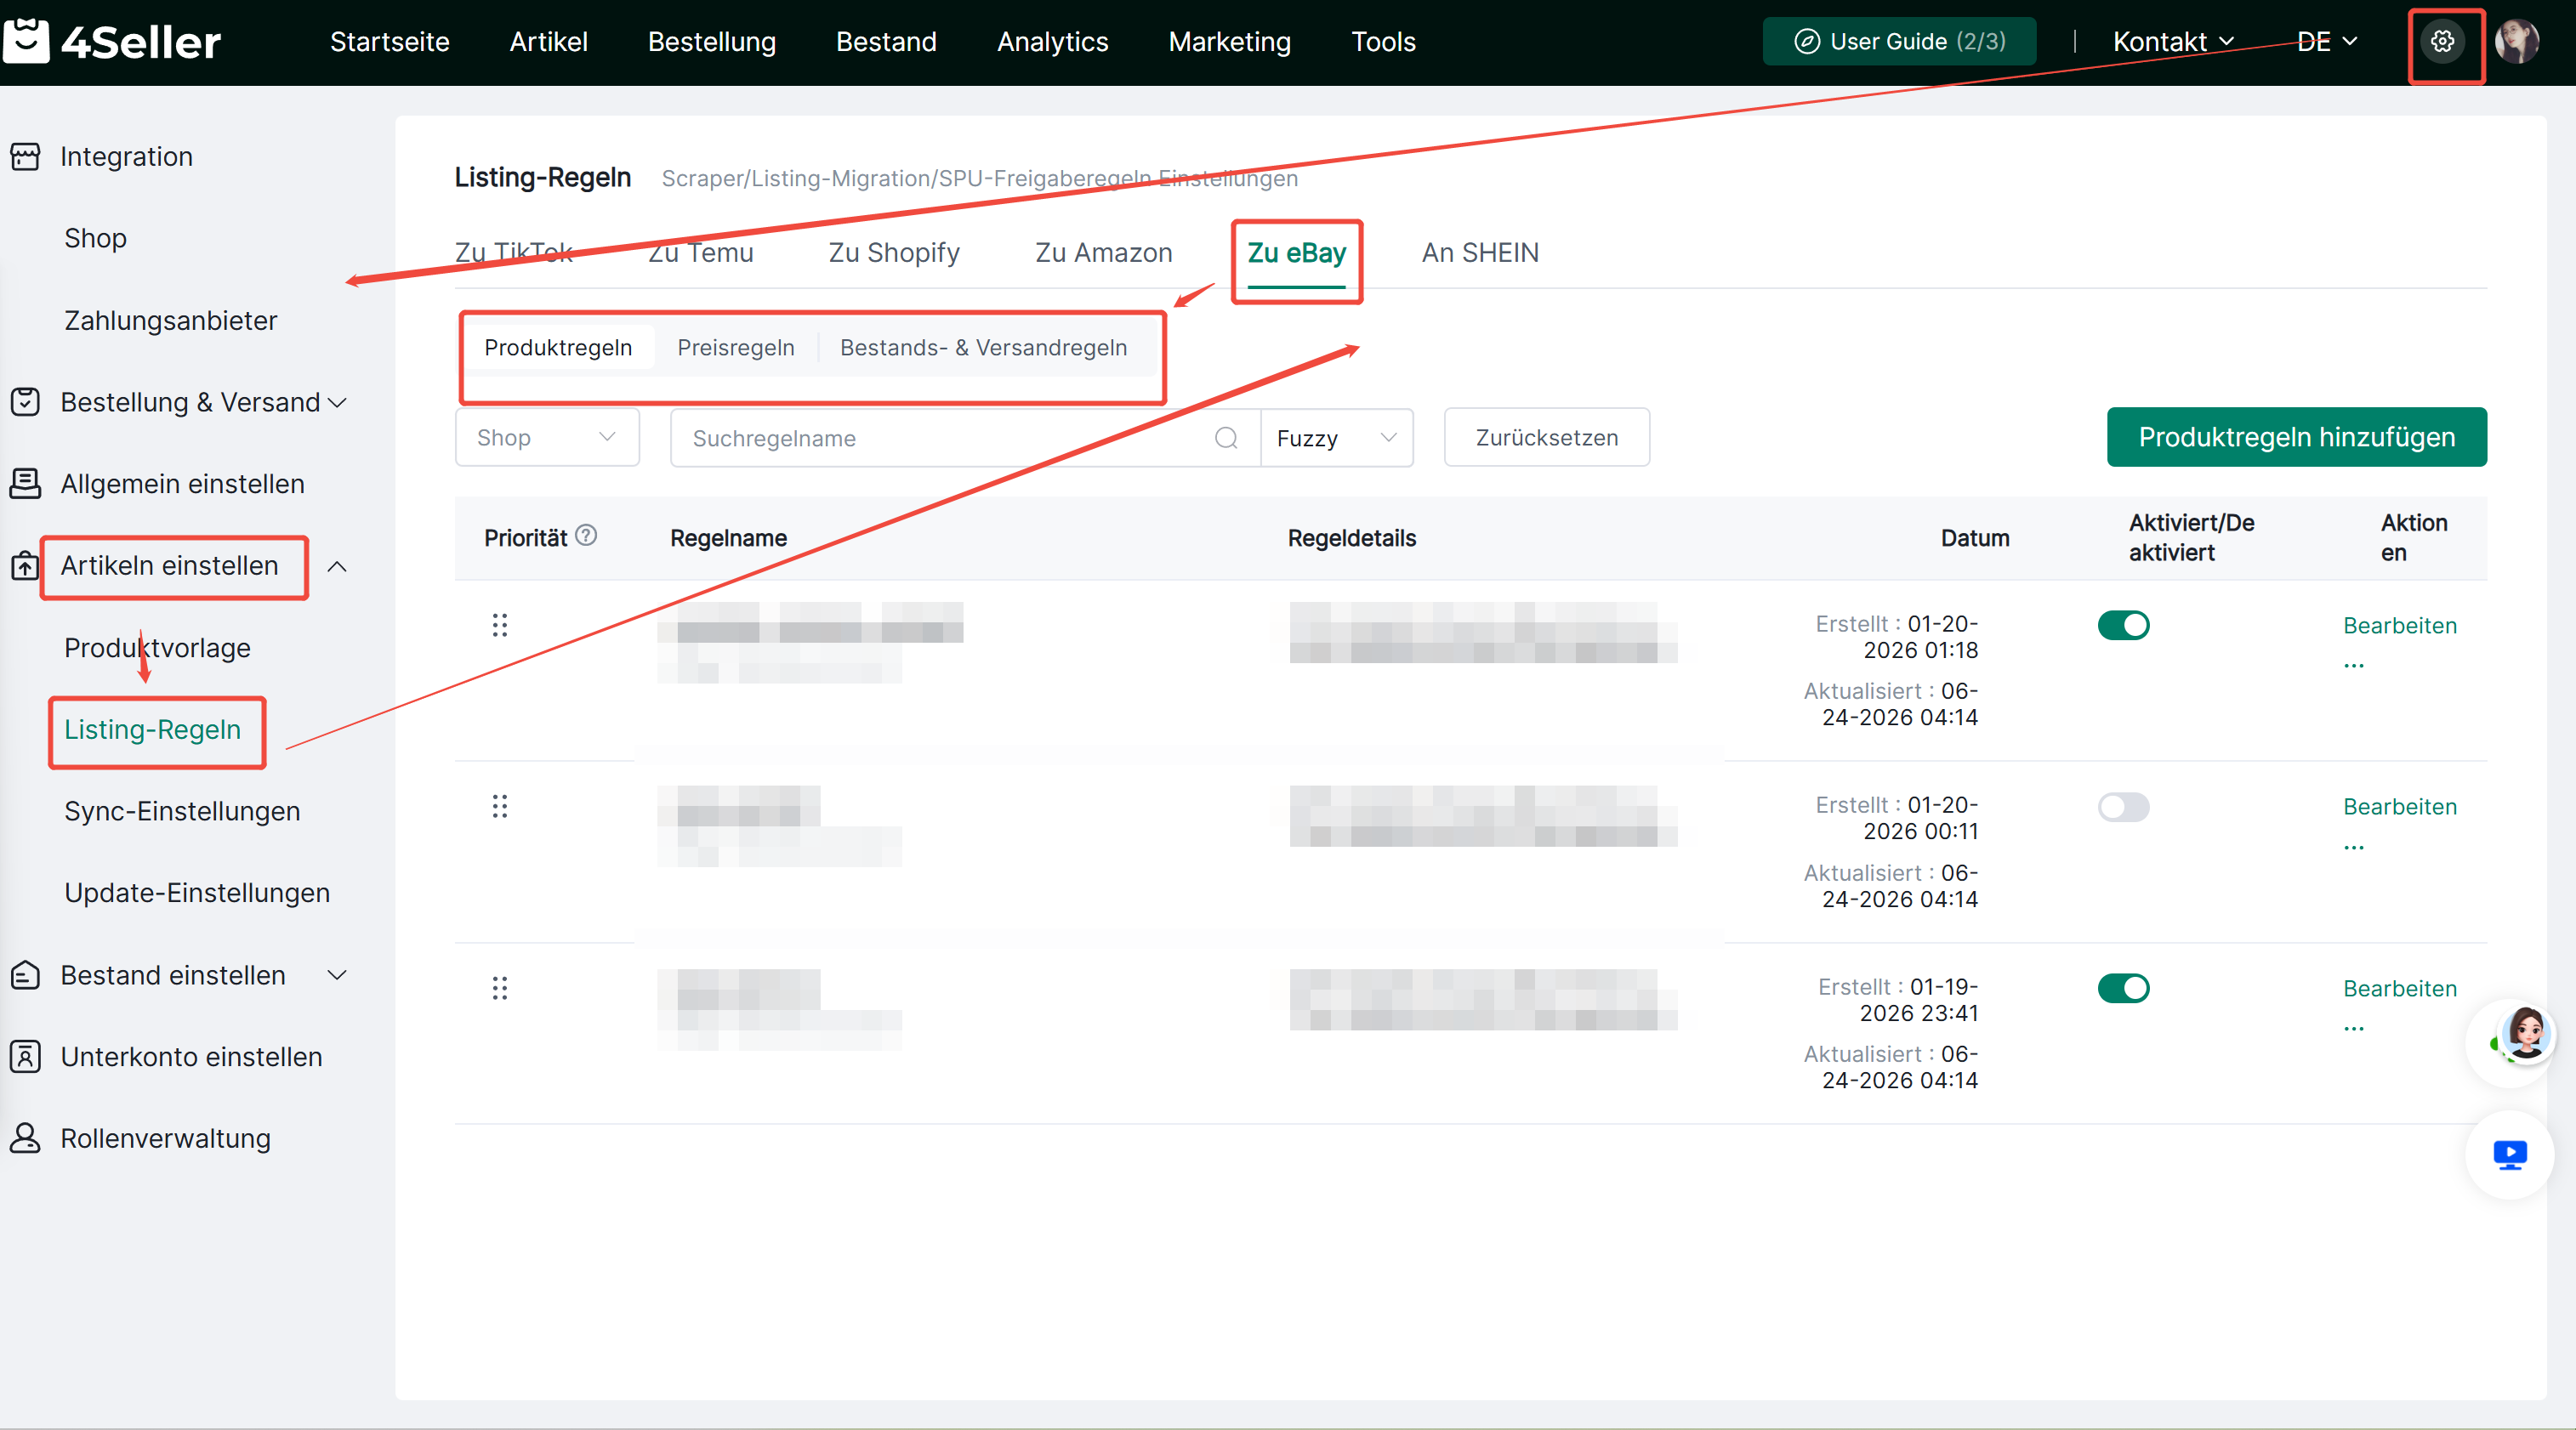Click the search magnifier icon
This screenshot has height=1430, width=2576.
(x=1226, y=438)
